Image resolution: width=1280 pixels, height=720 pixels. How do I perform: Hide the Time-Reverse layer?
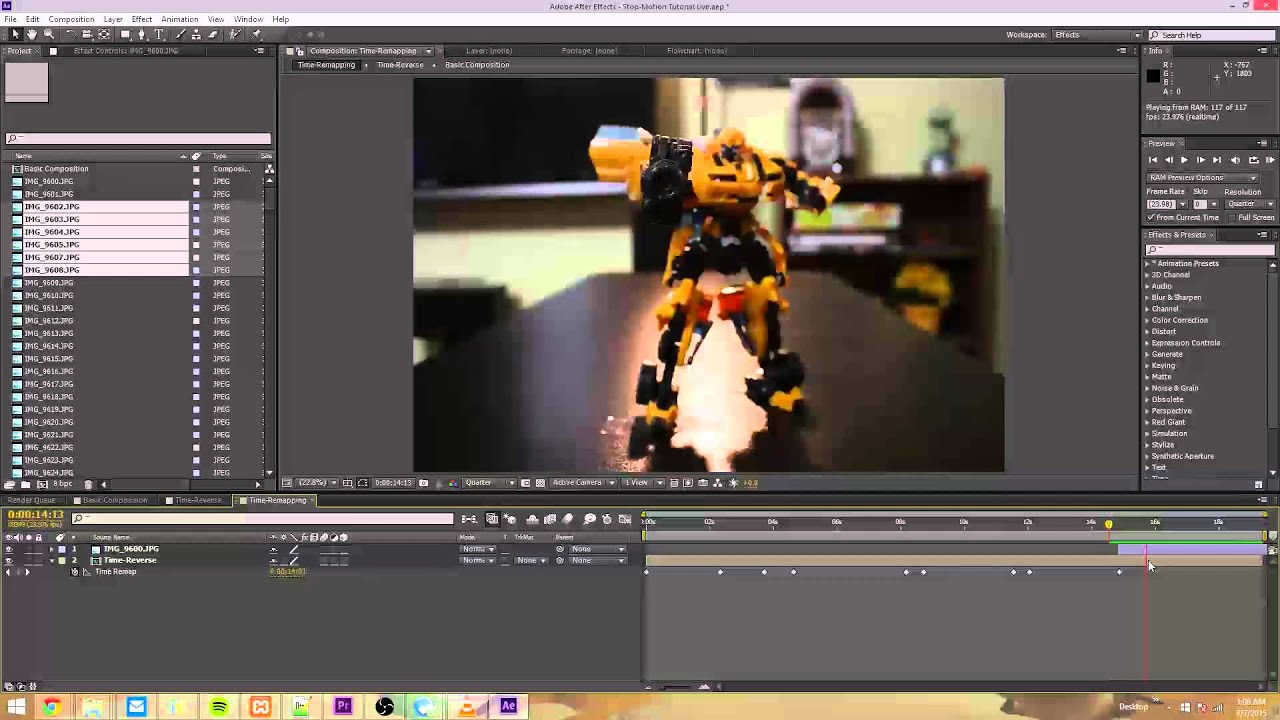pyautogui.click(x=9, y=560)
